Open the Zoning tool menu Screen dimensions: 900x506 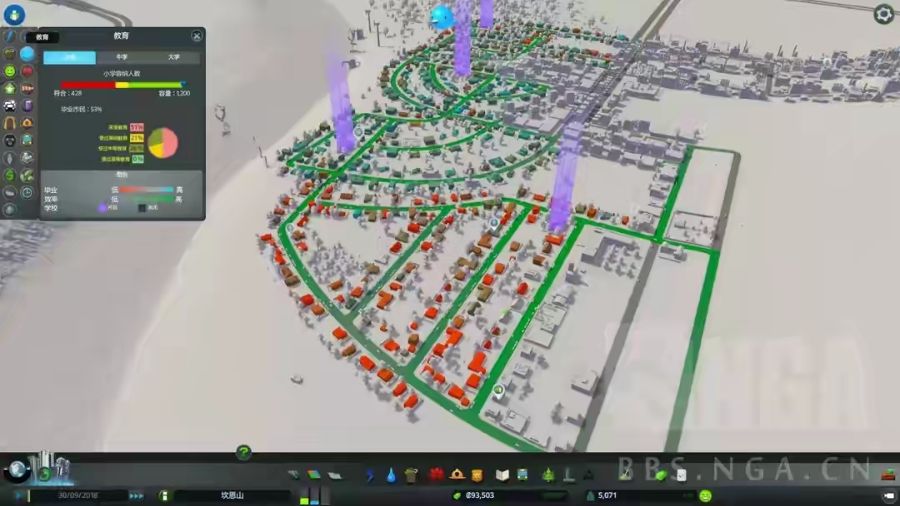314,474
